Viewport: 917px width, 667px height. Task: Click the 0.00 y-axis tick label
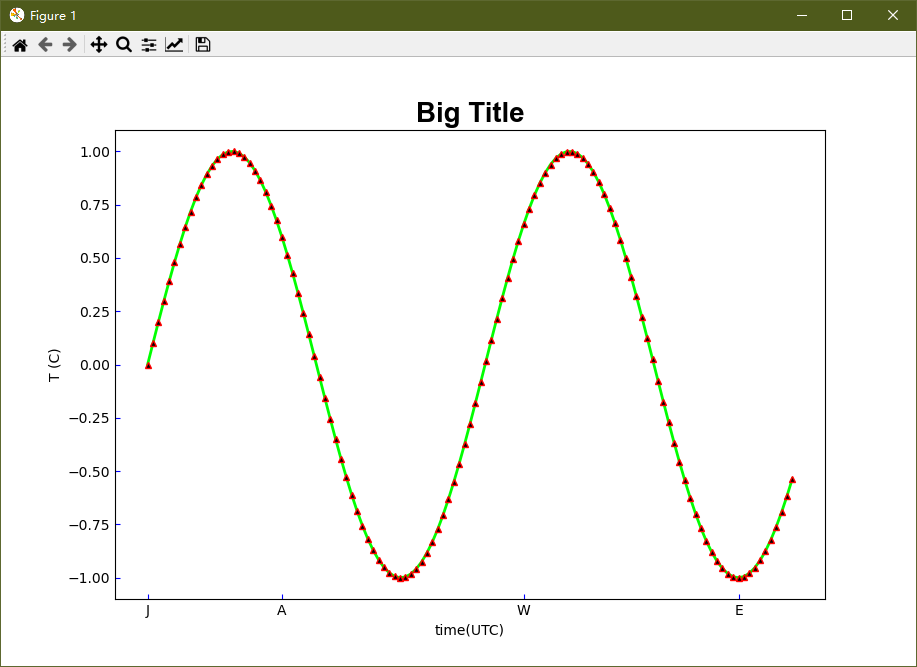pyautogui.click(x=95, y=365)
